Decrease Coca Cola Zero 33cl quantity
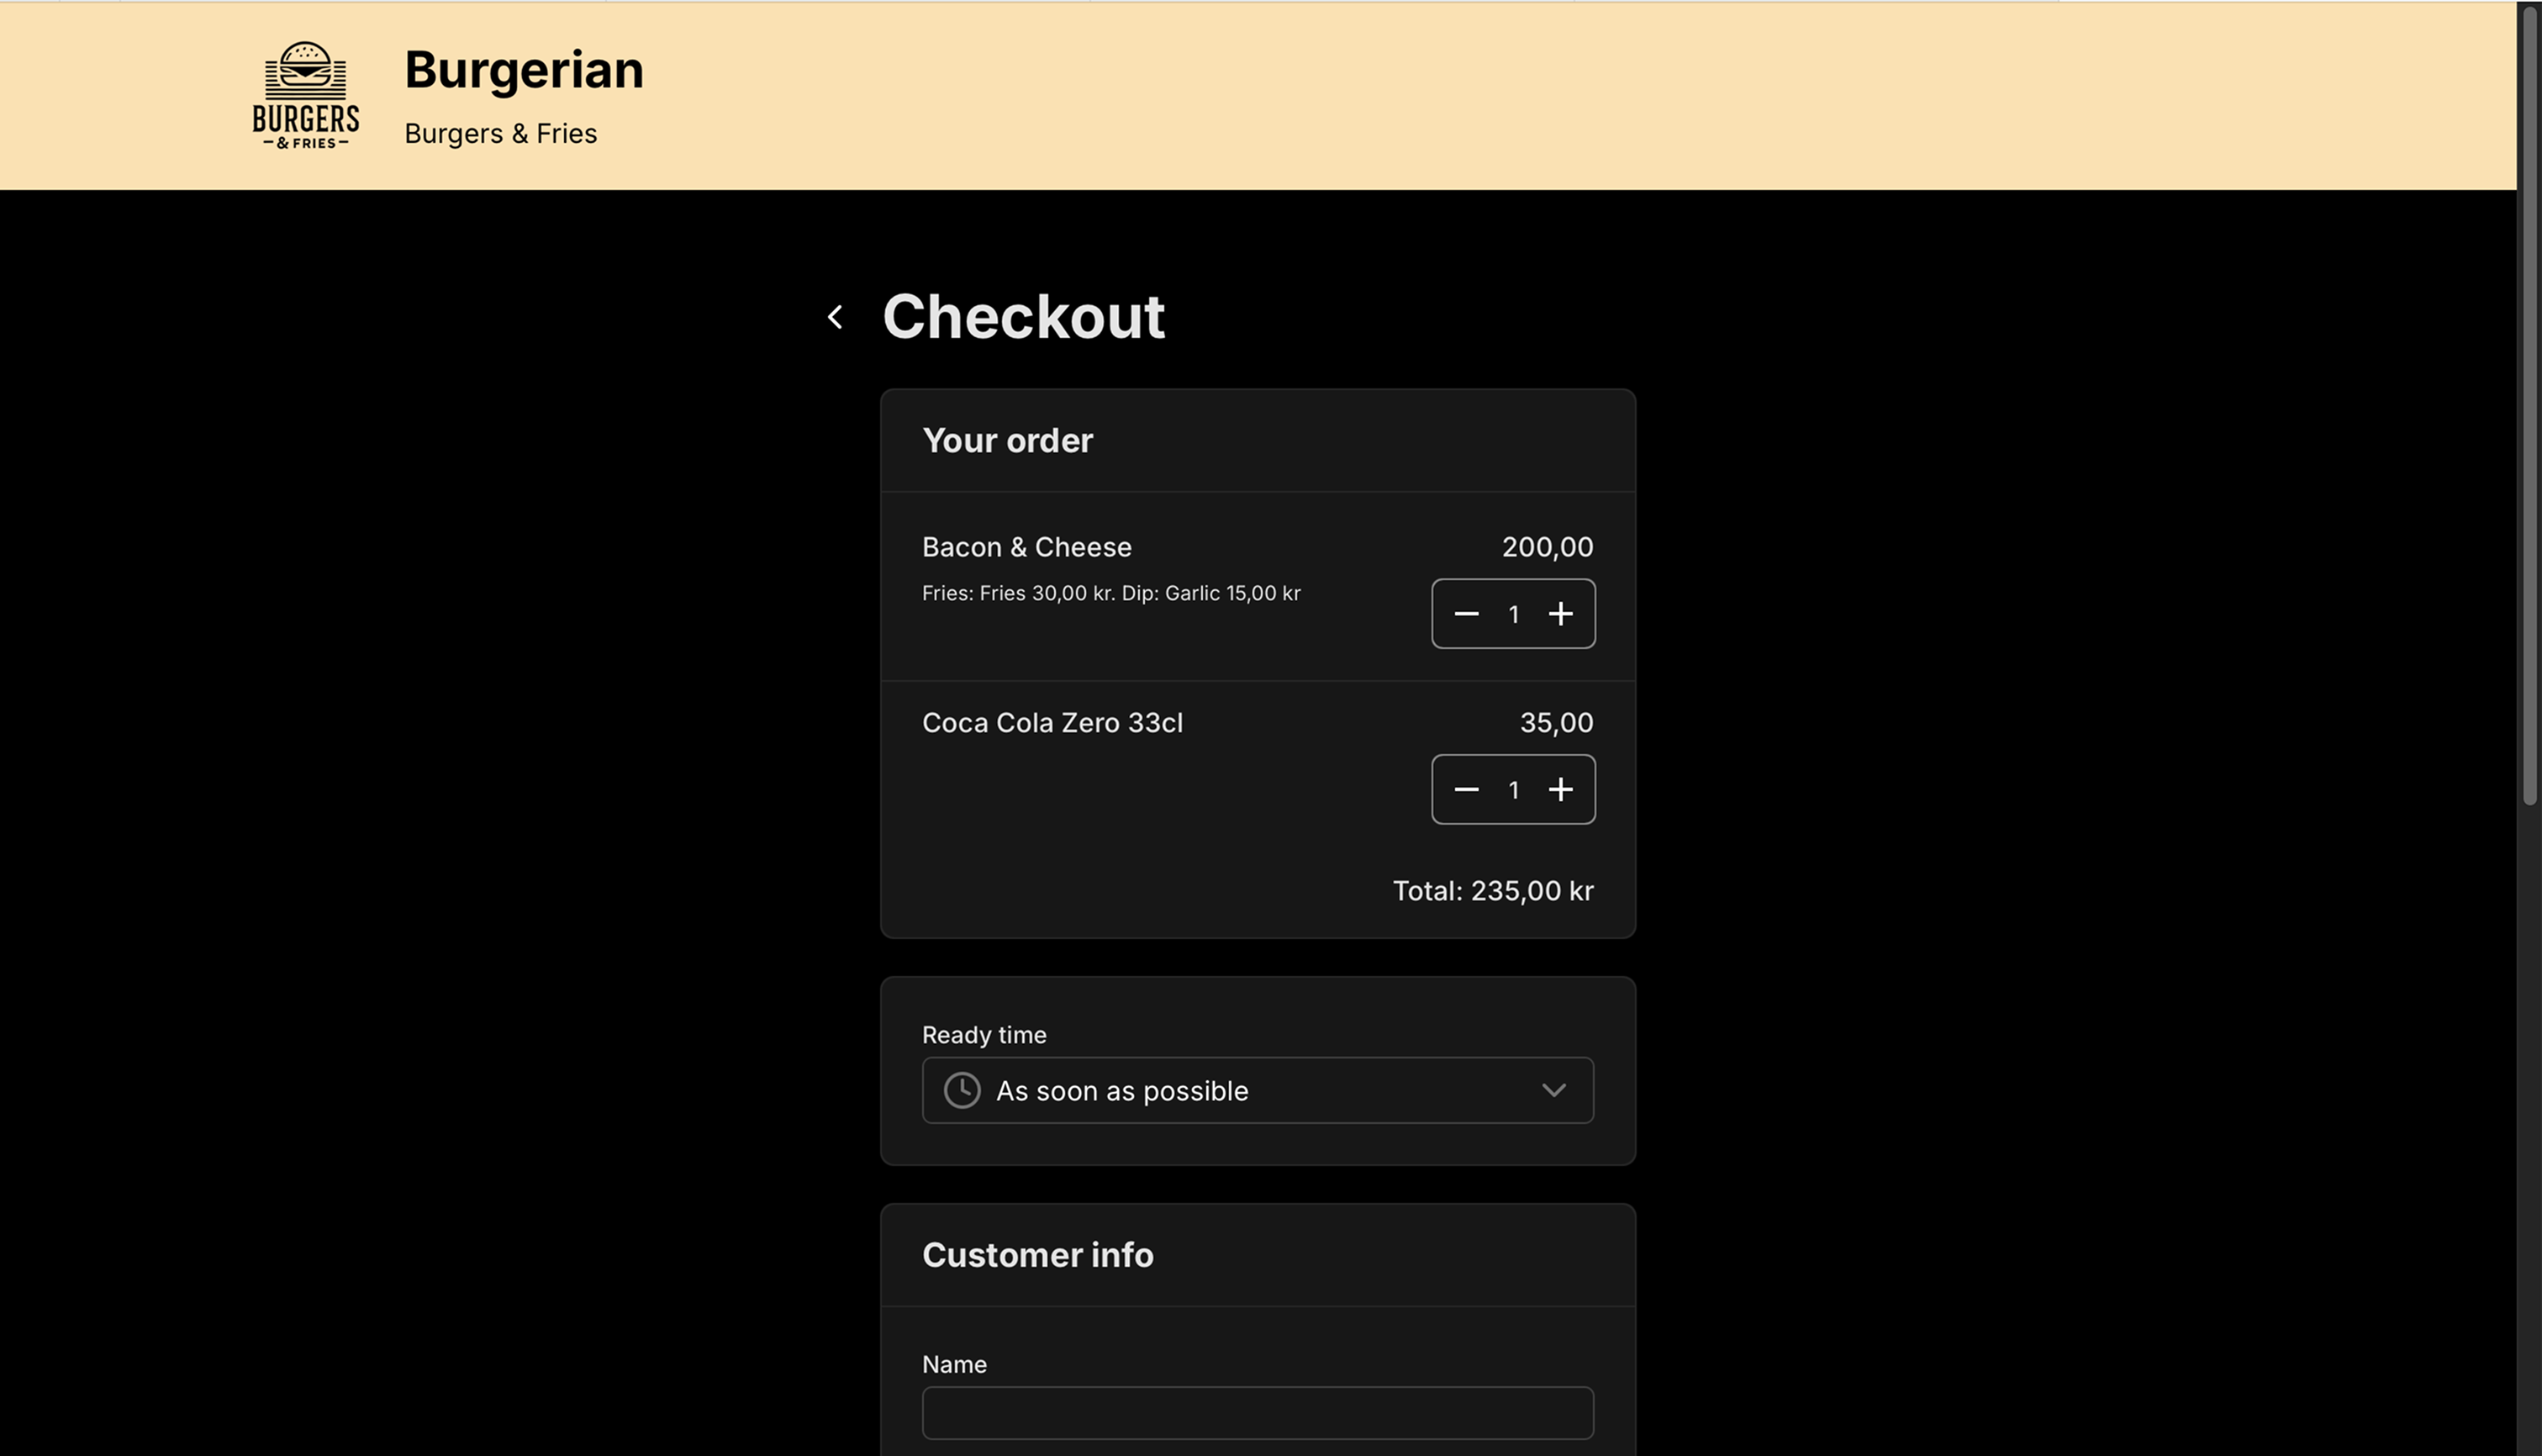Viewport: 2542px width, 1456px height. tap(1466, 790)
